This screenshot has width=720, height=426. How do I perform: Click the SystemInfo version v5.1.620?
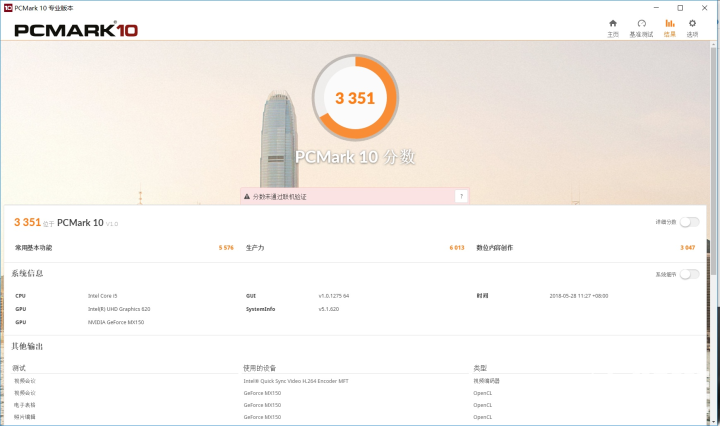pos(329,309)
